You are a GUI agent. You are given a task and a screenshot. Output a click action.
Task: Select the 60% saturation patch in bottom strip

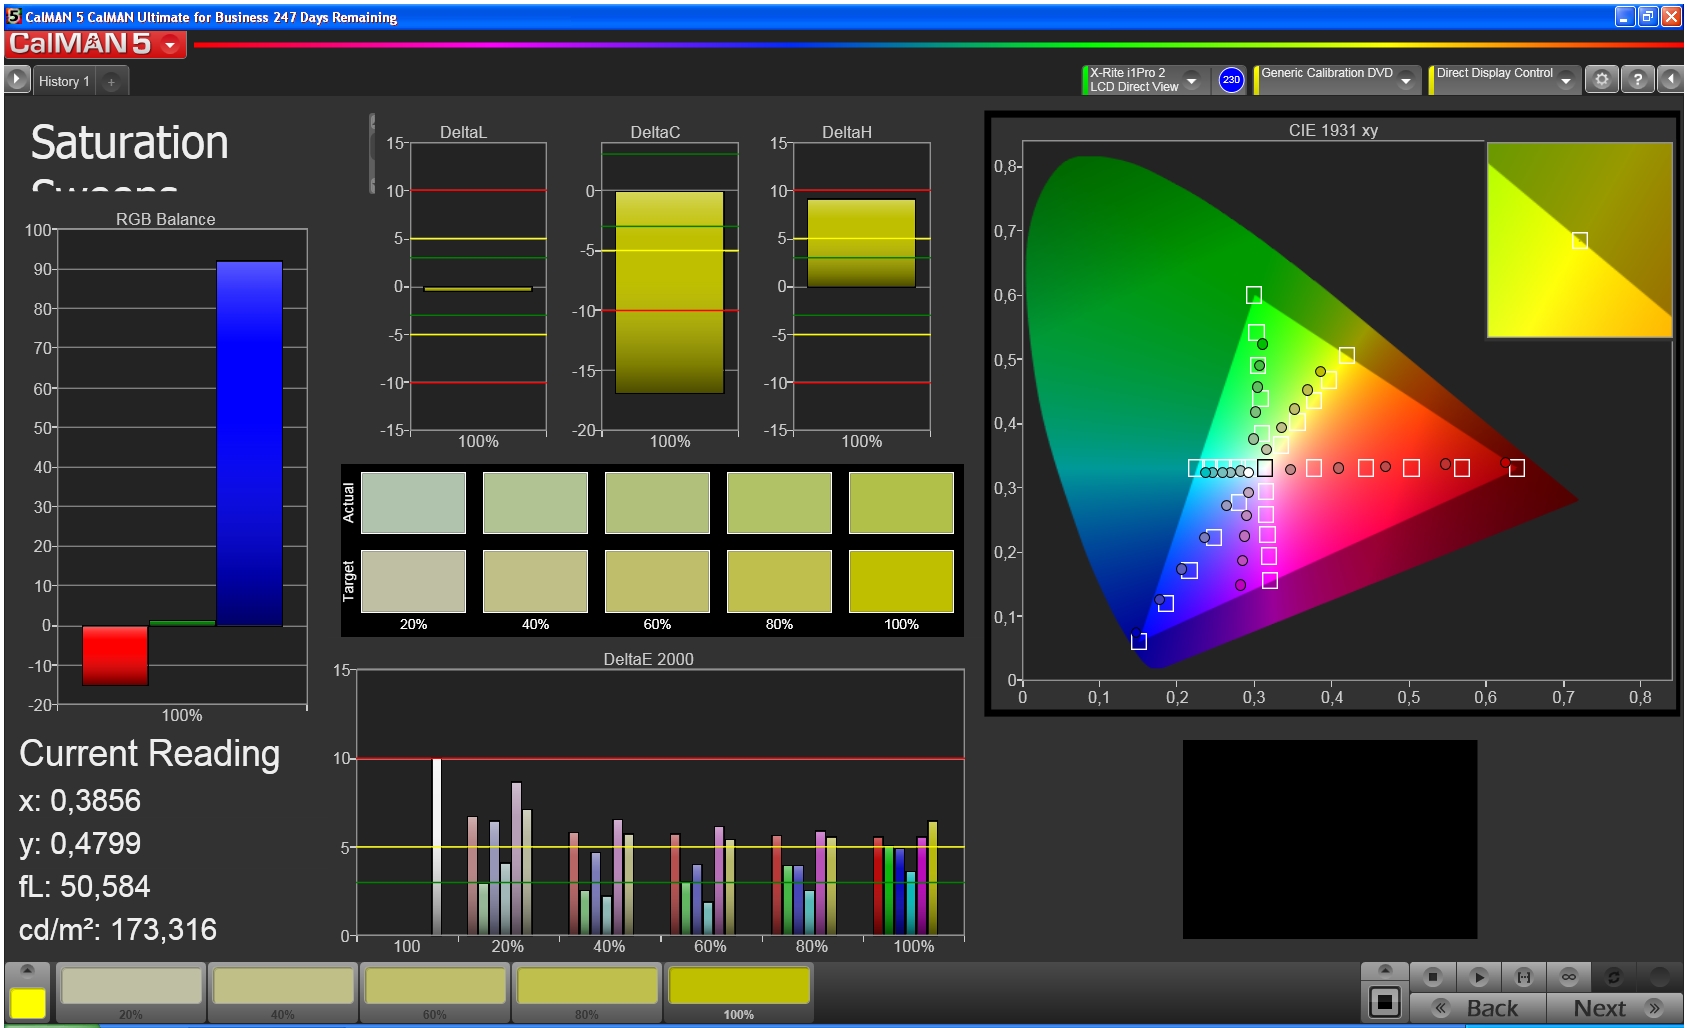coord(435,992)
